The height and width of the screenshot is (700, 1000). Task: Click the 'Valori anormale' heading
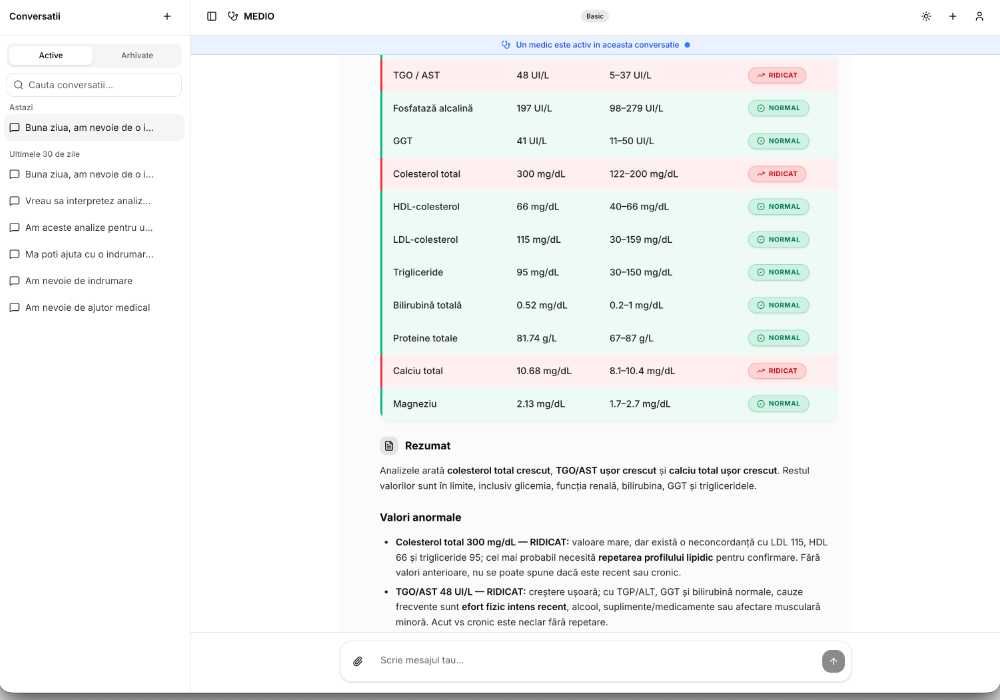click(420, 518)
